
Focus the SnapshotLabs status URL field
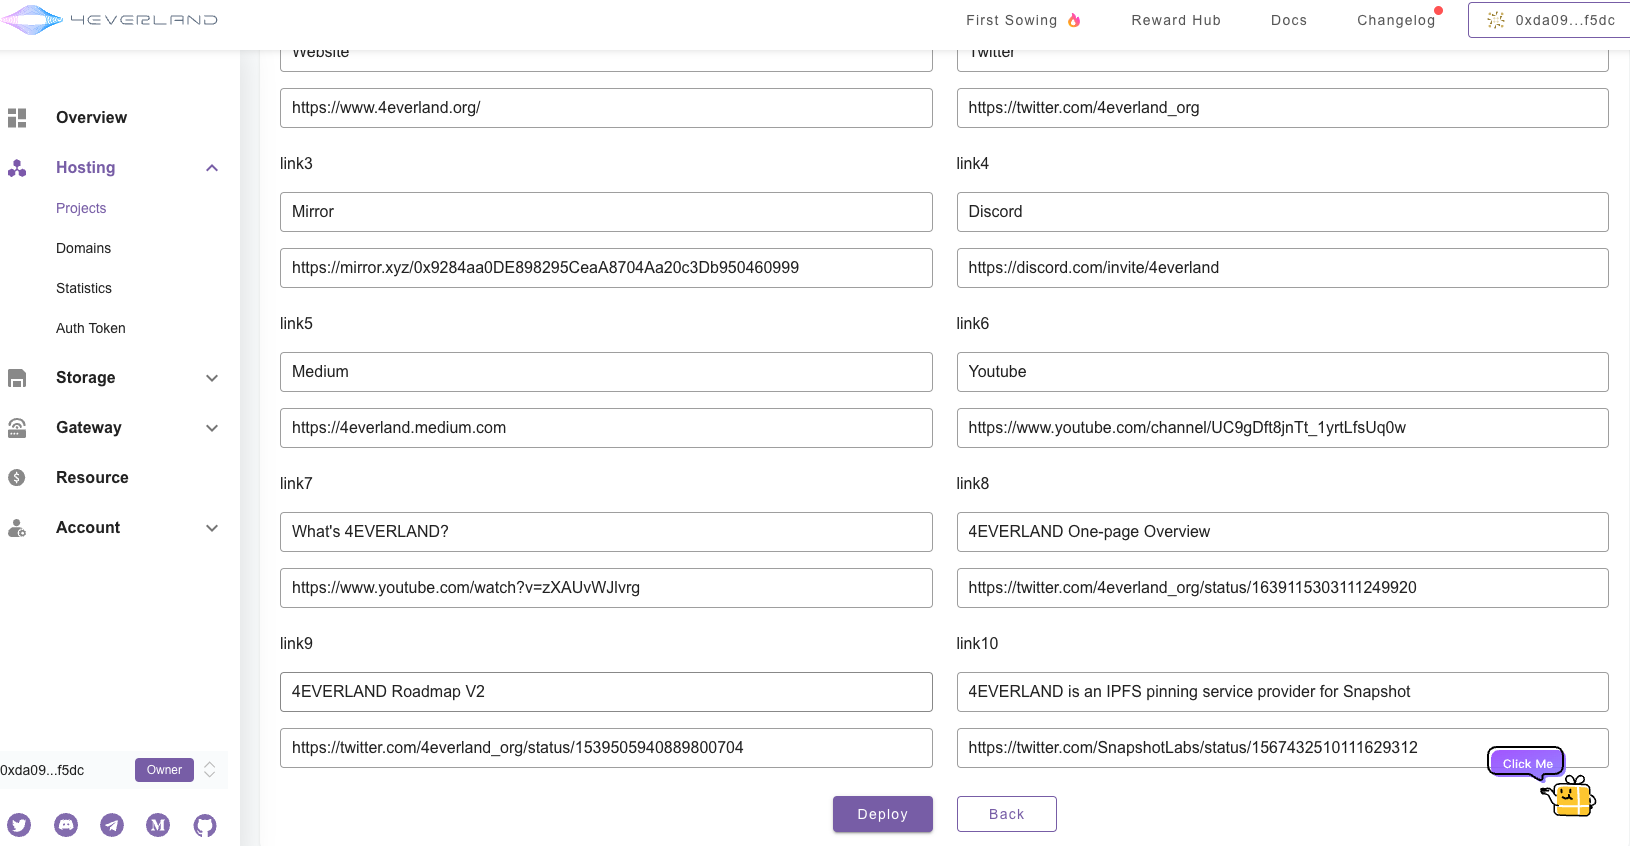pos(1282,748)
